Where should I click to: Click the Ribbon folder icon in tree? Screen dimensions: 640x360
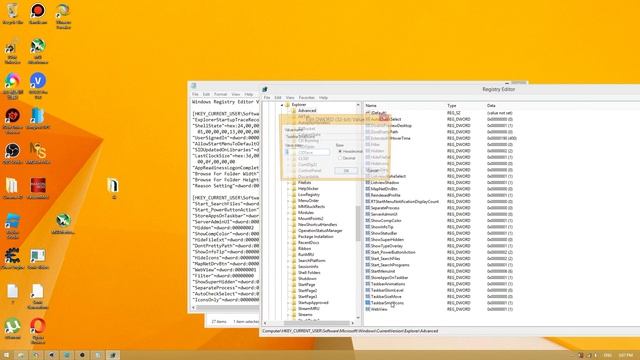click(293, 248)
